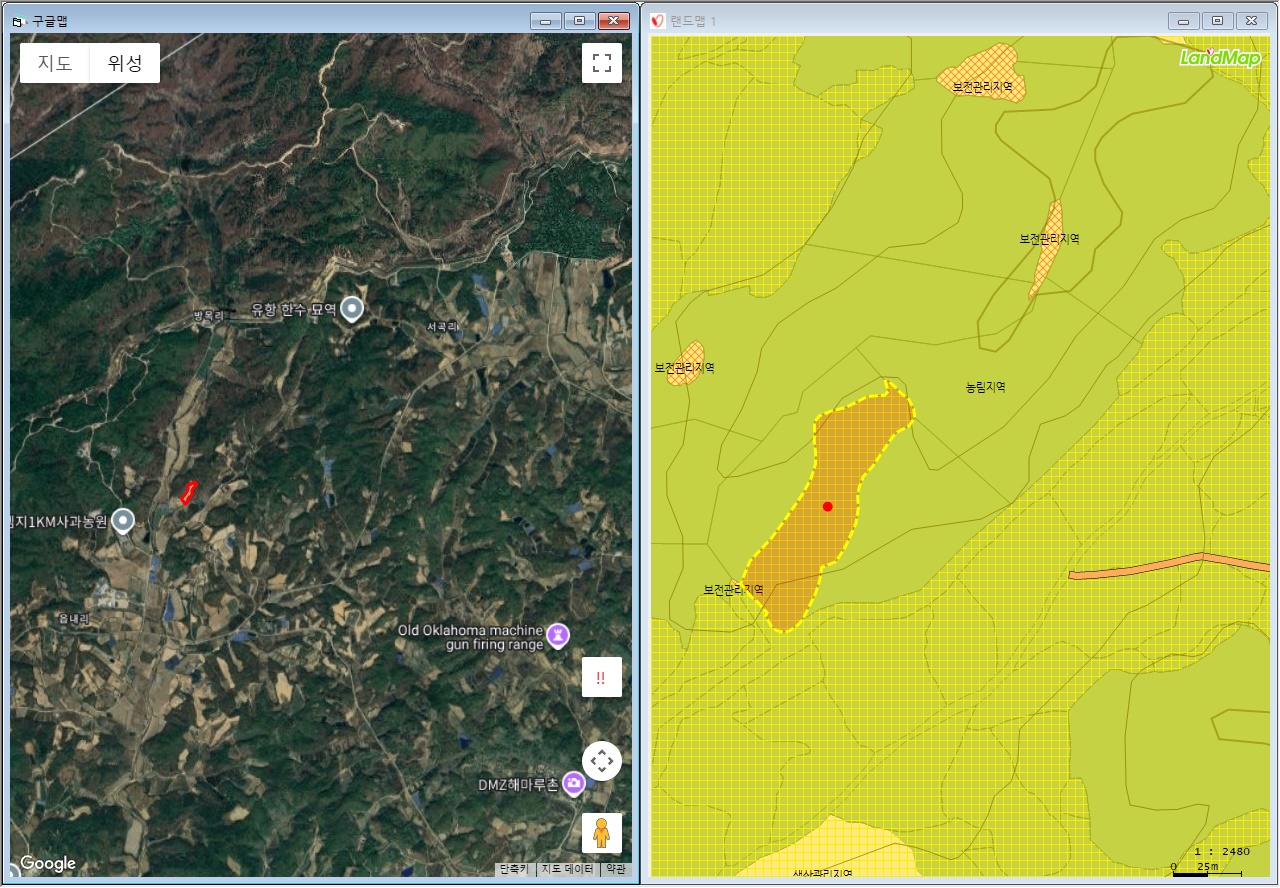Click the 유항 한수 묘역 location pin
Image resolution: width=1280 pixels, height=888 pixels.
[x=352, y=309]
